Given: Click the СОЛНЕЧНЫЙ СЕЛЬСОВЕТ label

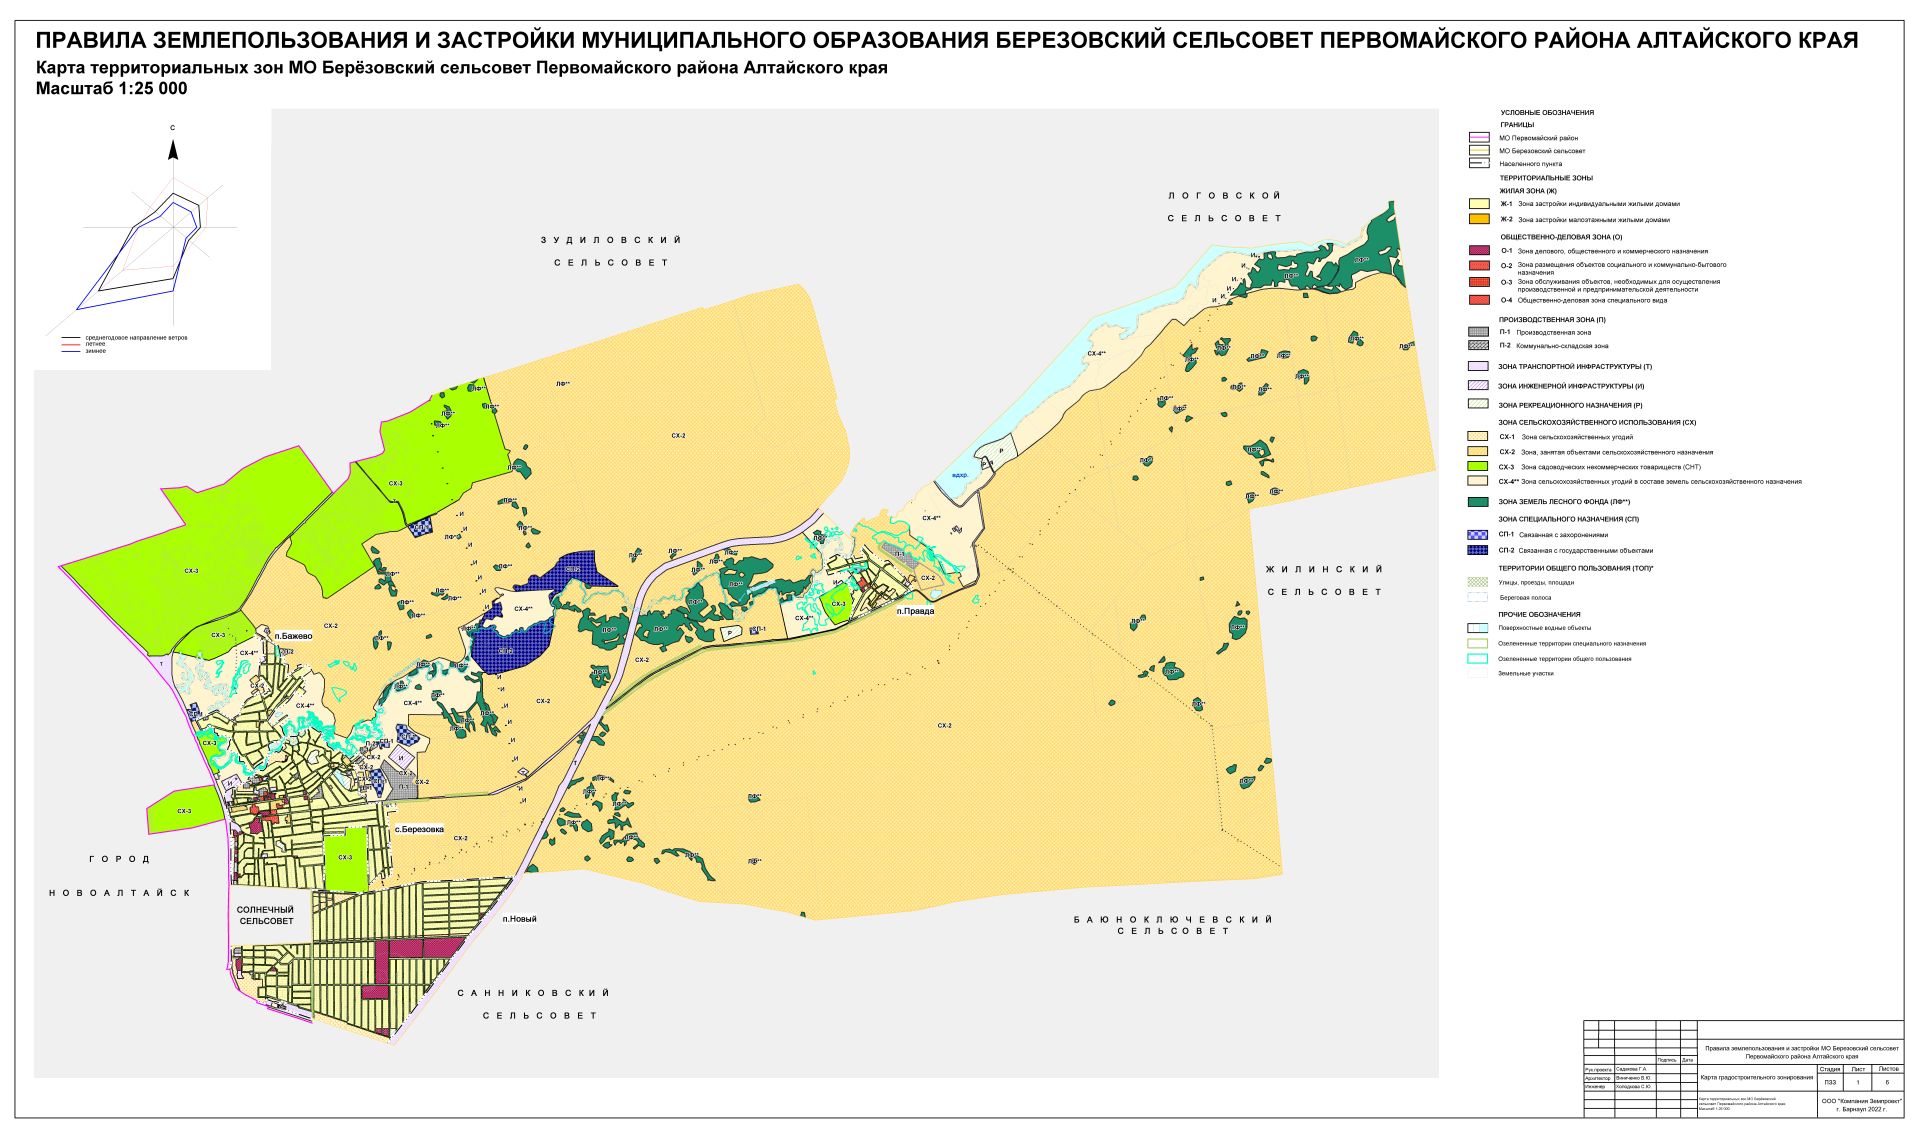Looking at the screenshot, I should click(266, 915).
